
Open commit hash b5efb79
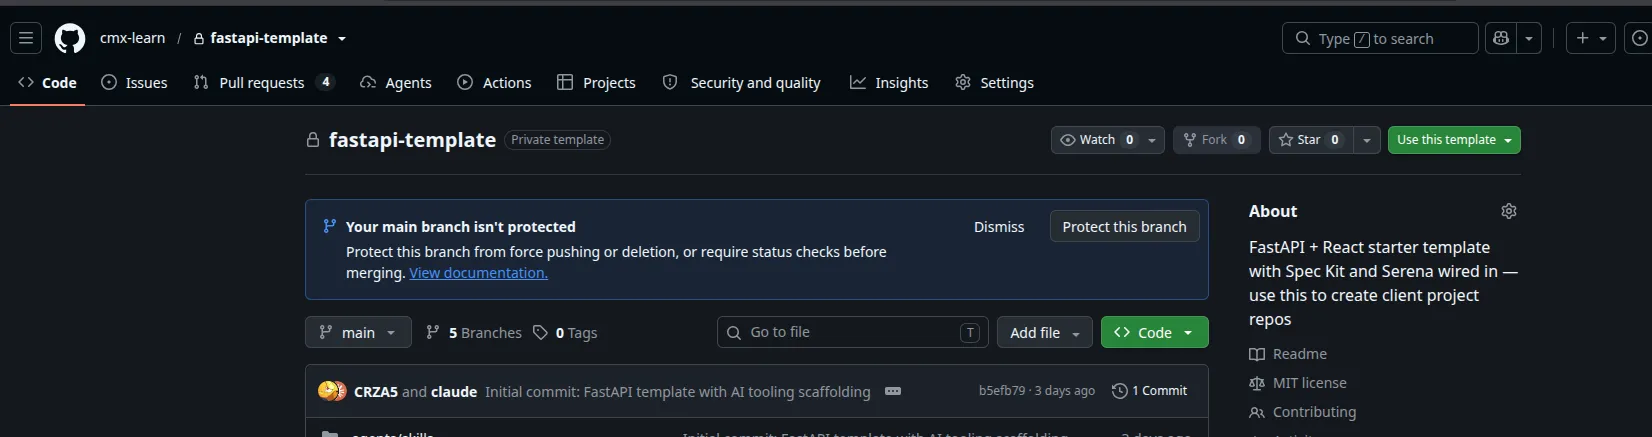pos(1002,391)
